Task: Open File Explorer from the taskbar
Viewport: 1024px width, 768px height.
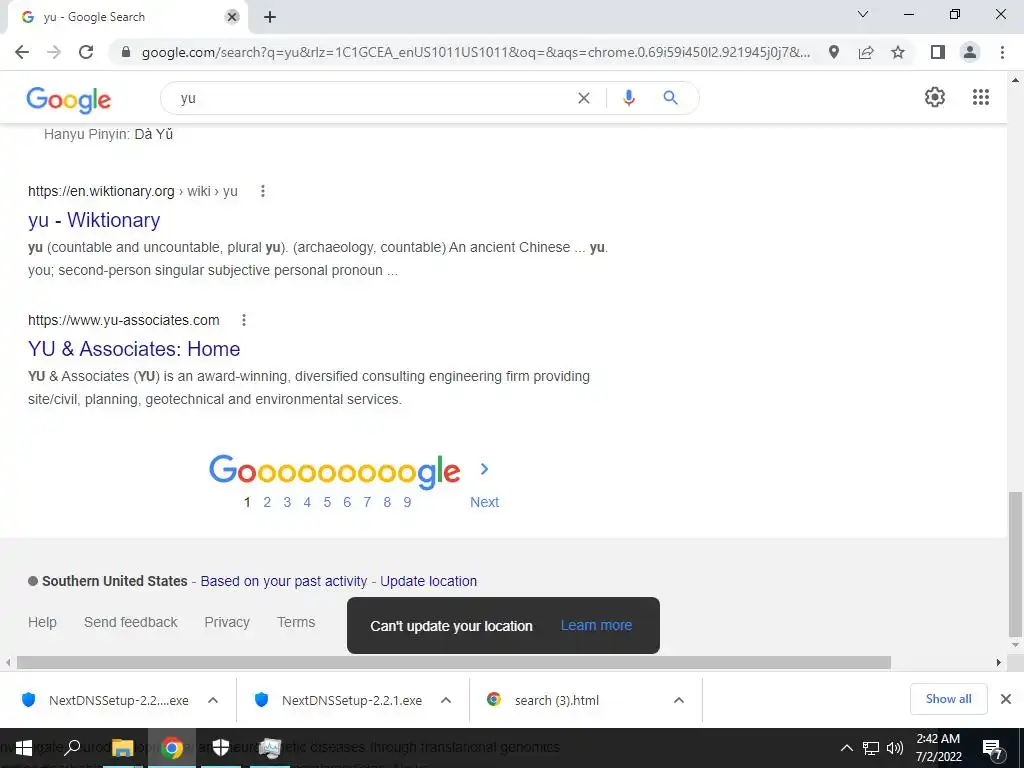Action: 122,748
